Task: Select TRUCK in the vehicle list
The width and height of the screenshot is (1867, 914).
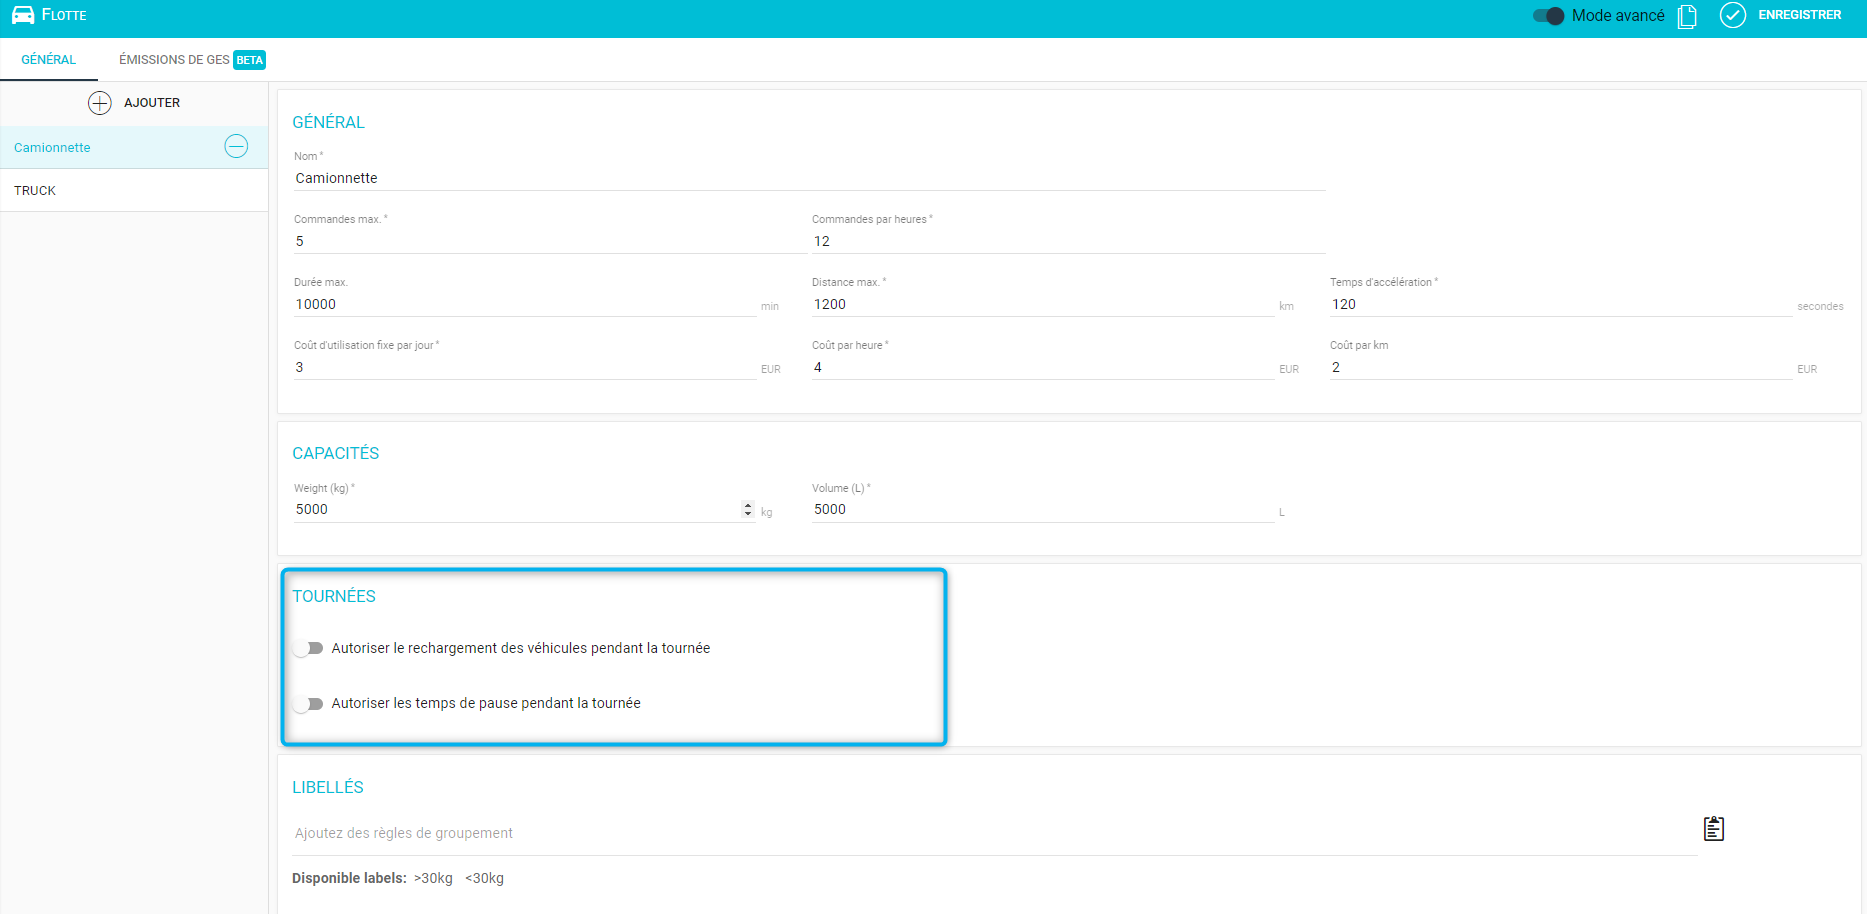Action: pos(134,190)
